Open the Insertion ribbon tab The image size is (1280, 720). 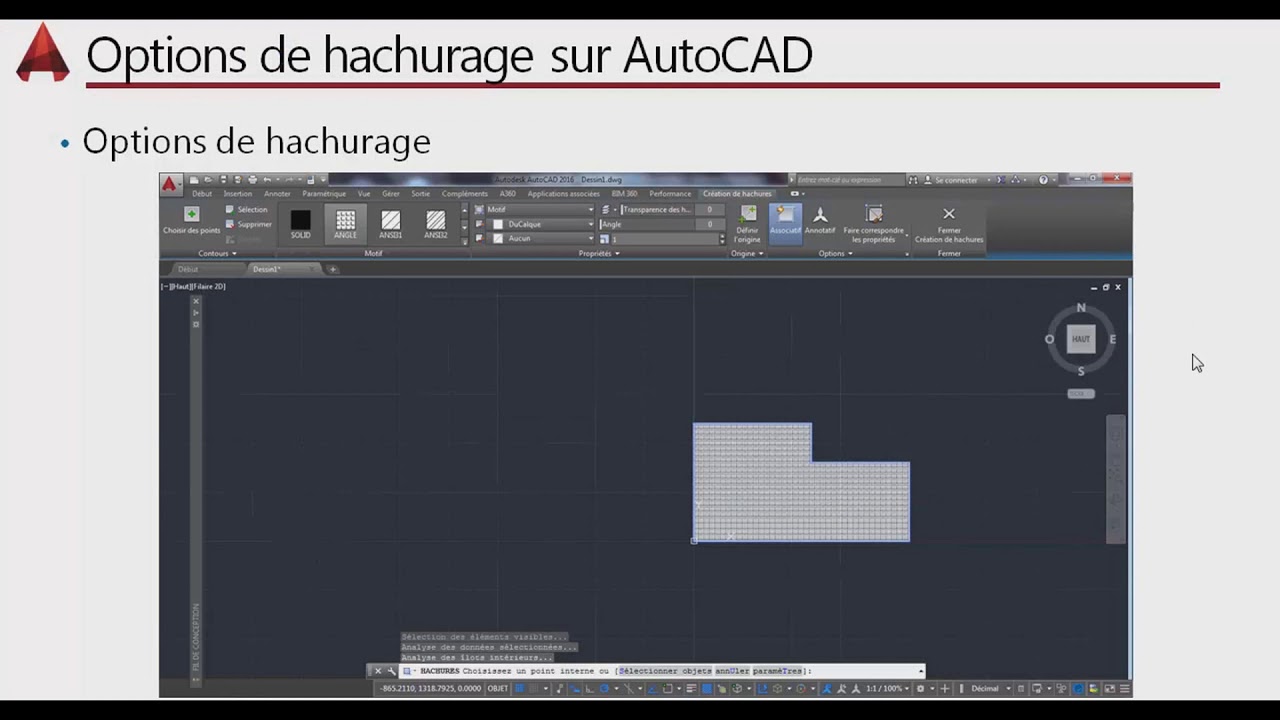tap(238, 194)
